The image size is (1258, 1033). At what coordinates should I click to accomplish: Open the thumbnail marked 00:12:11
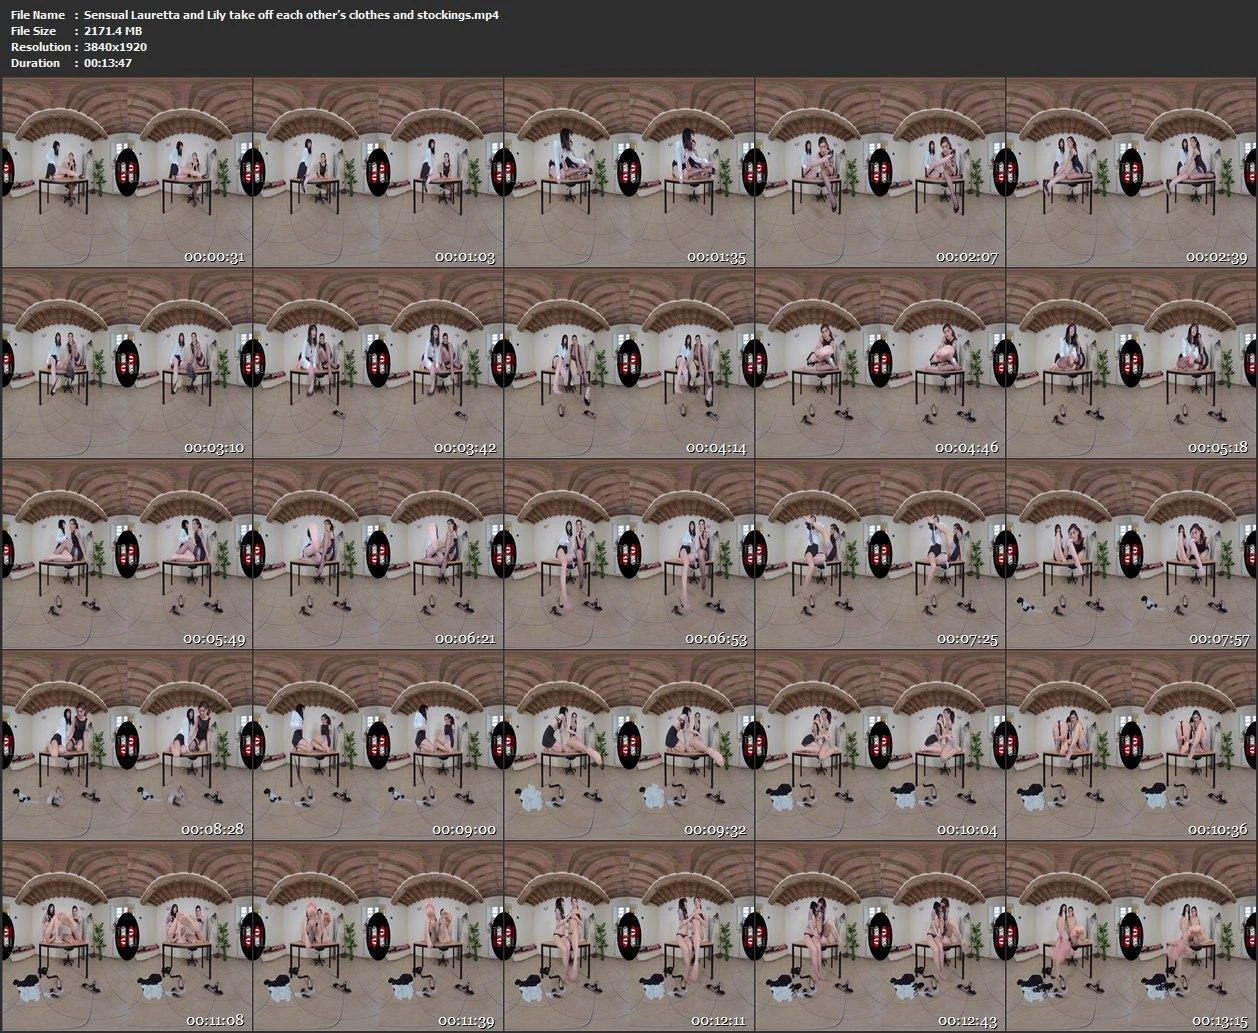628,936
